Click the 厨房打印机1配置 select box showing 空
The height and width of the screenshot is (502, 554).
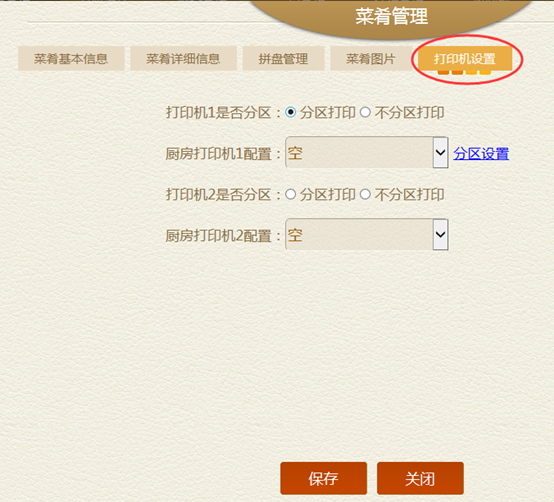[367, 153]
